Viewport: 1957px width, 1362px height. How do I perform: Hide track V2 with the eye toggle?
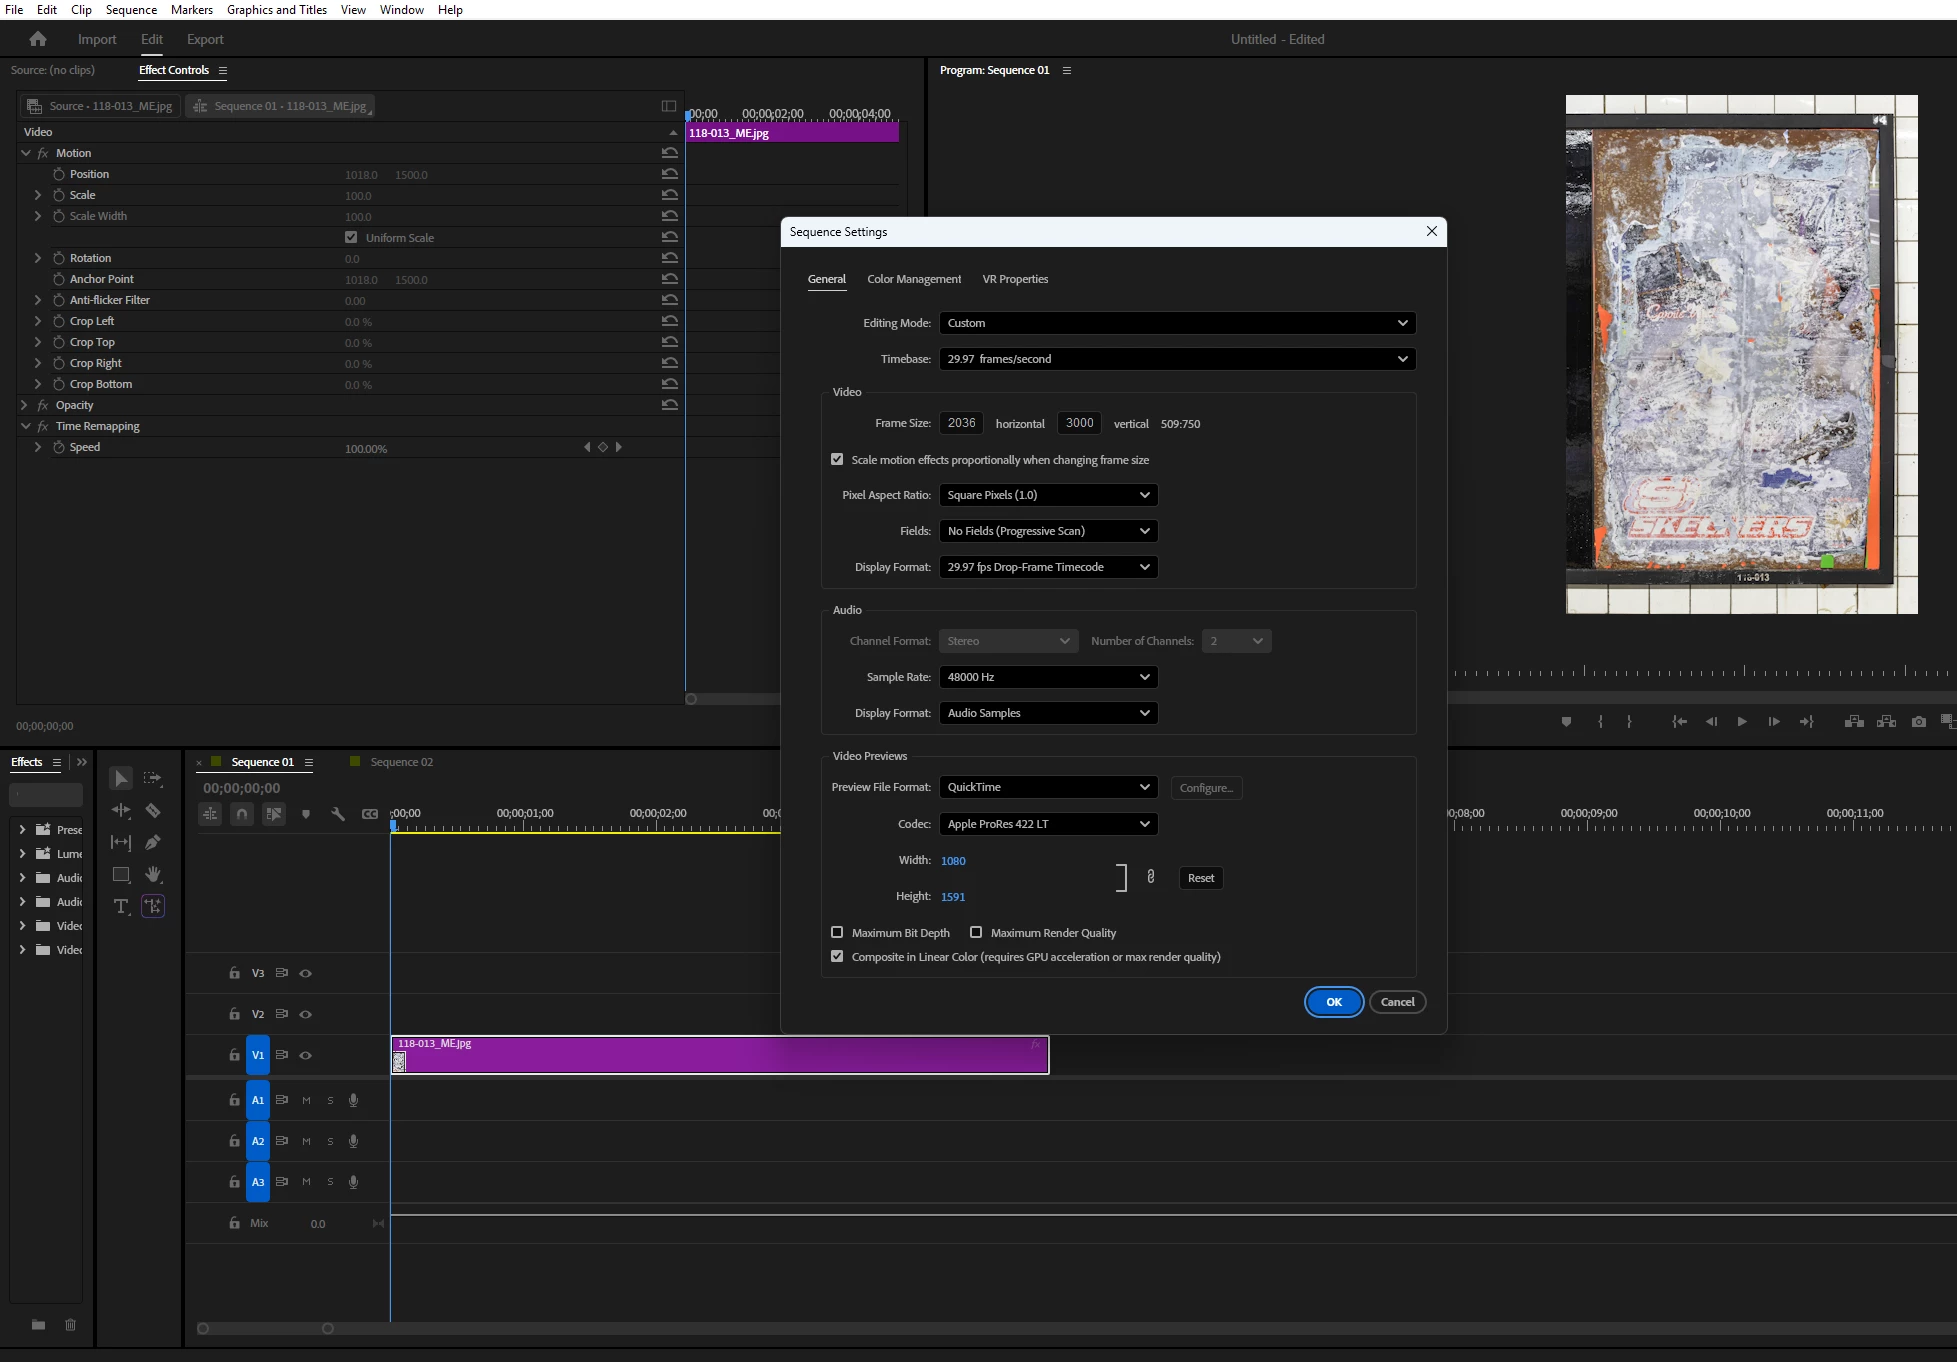tap(306, 1014)
